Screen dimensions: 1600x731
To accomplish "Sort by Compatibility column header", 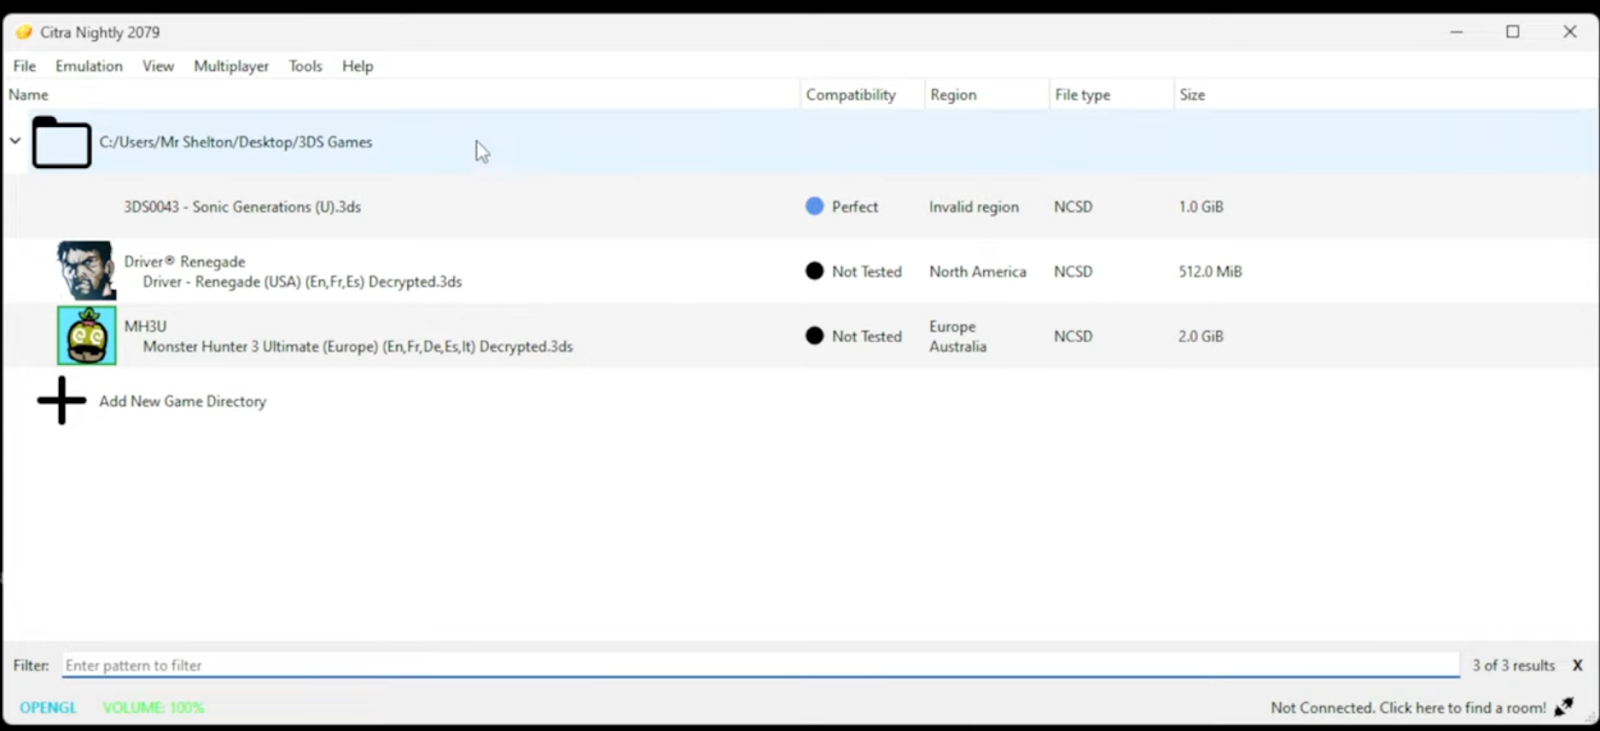I will [862, 95].
